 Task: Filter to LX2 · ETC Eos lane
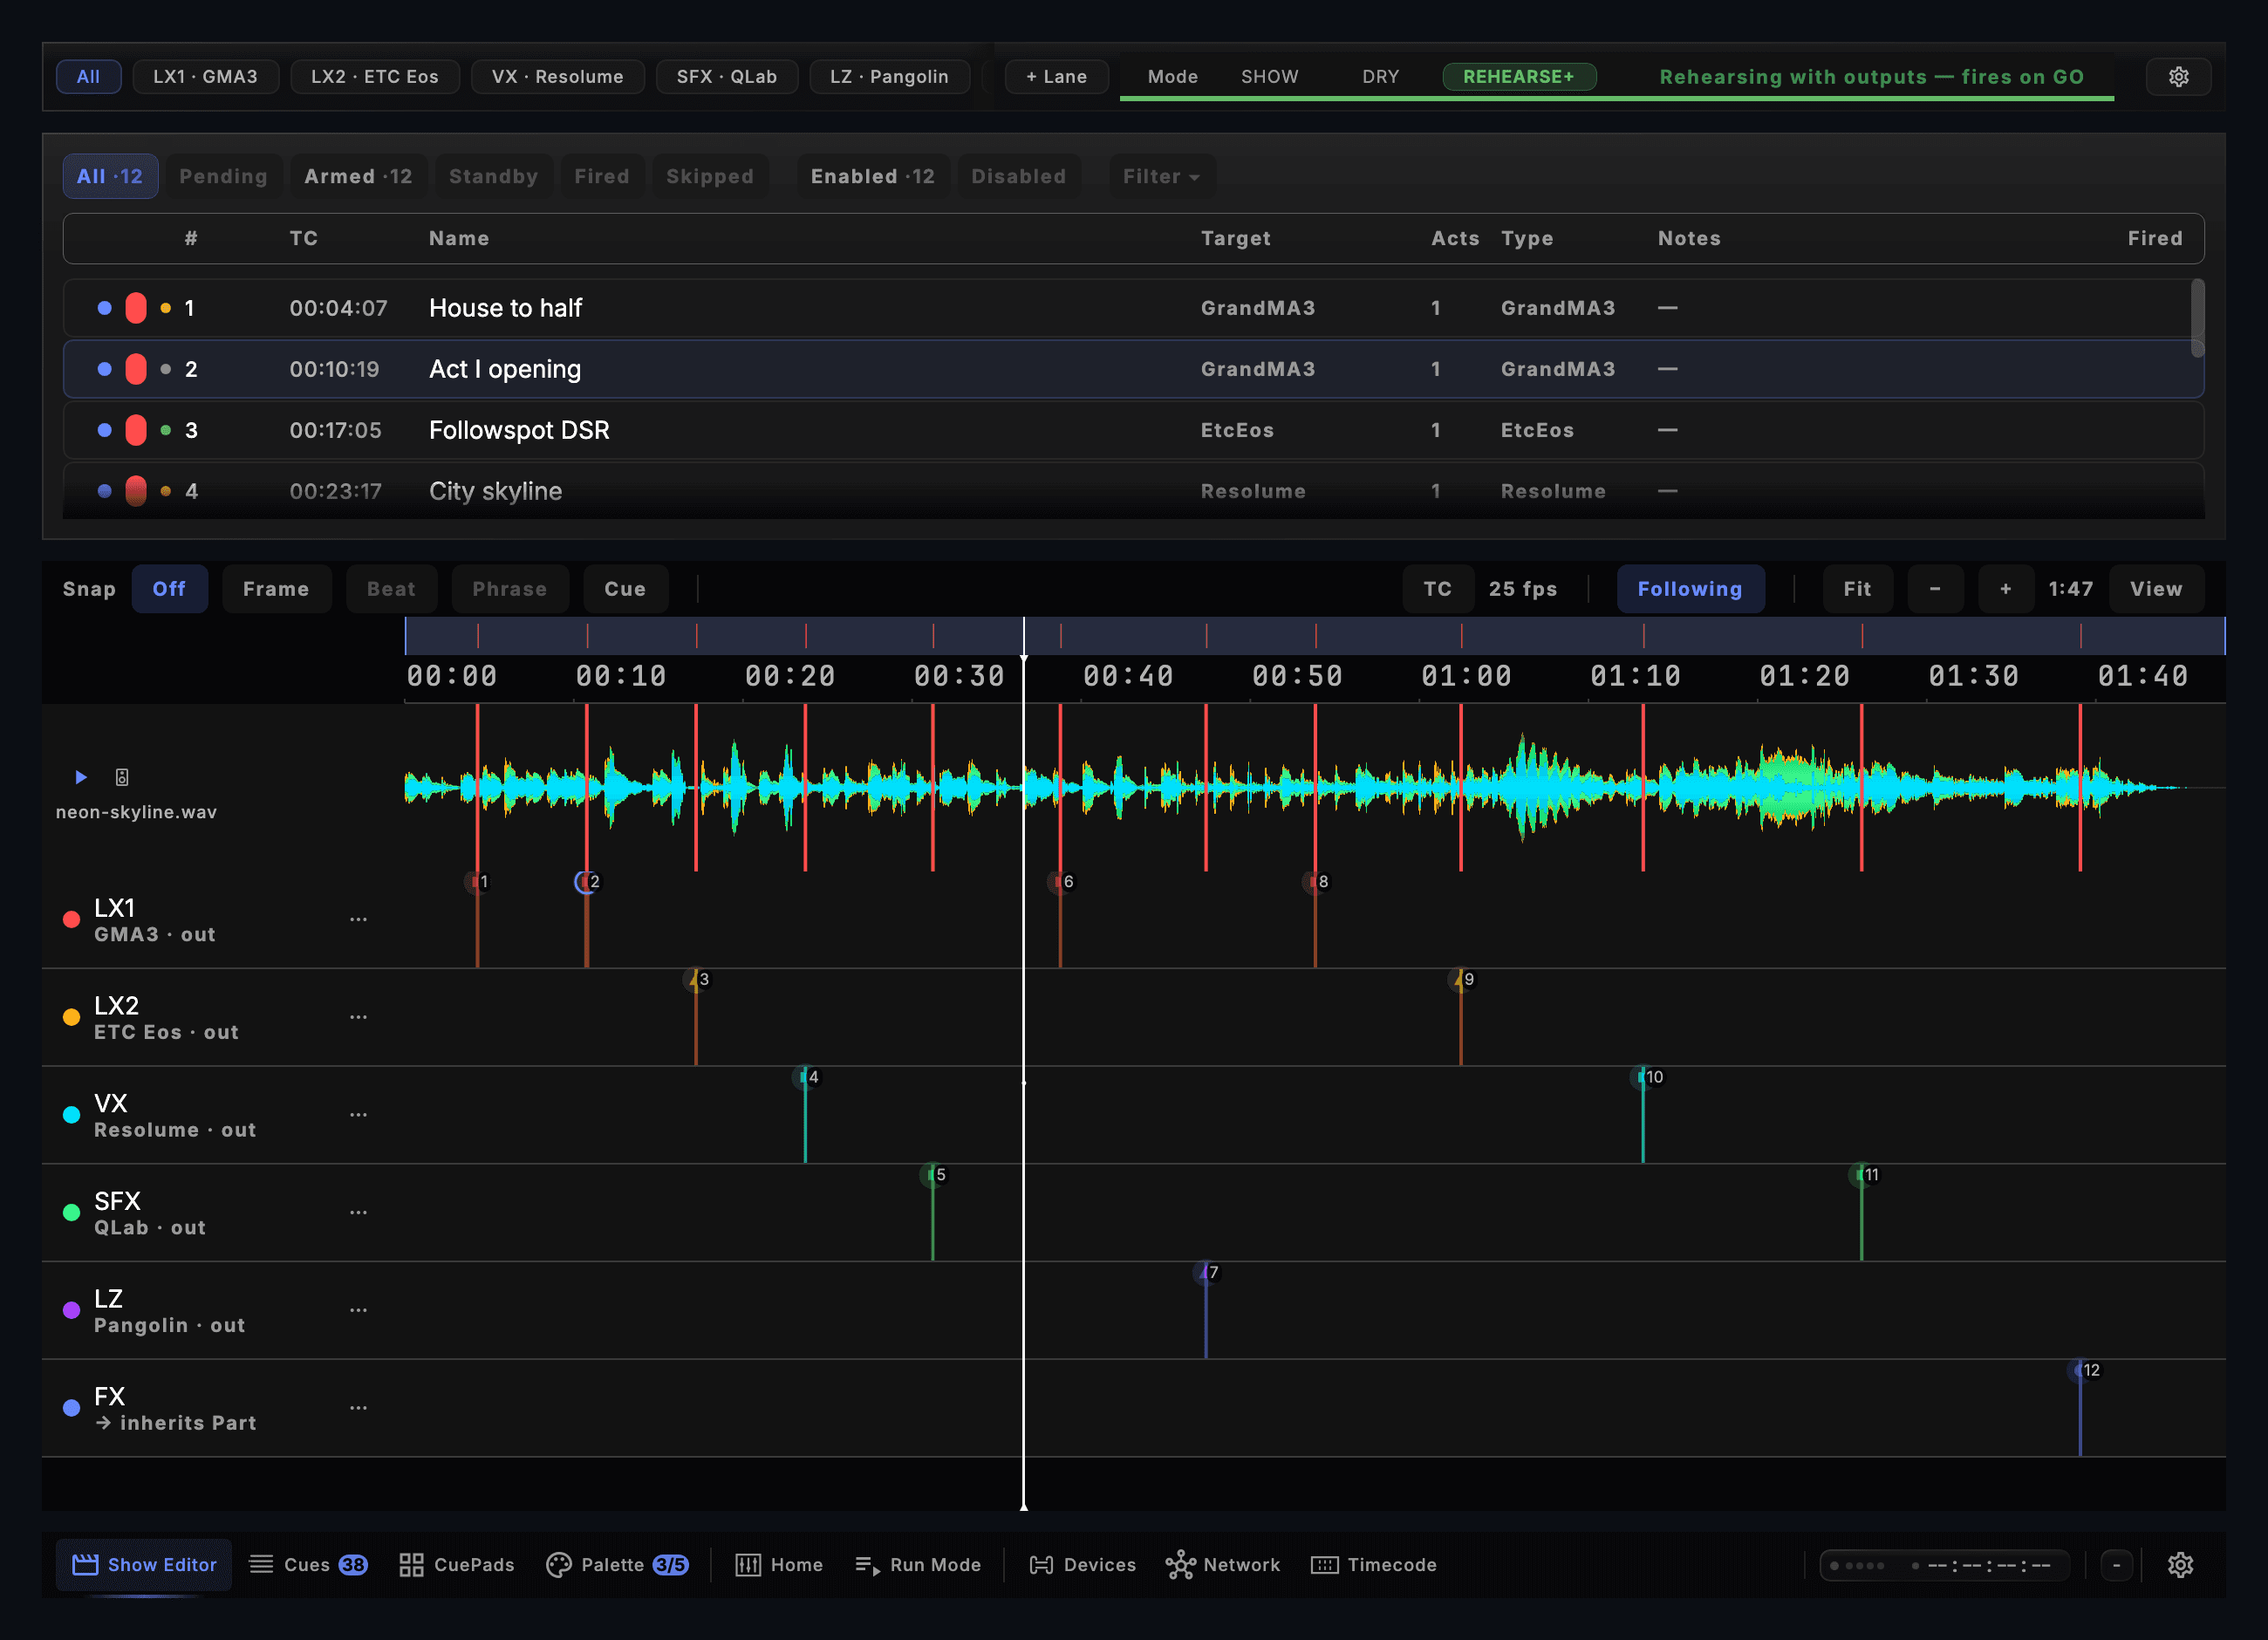[374, 77]
